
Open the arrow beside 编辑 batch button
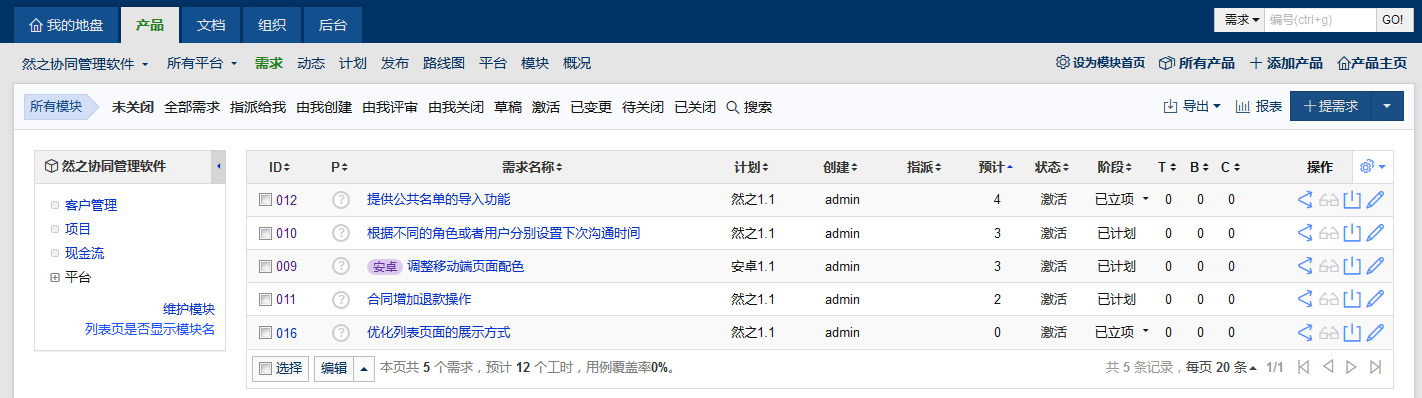point(364,368)
